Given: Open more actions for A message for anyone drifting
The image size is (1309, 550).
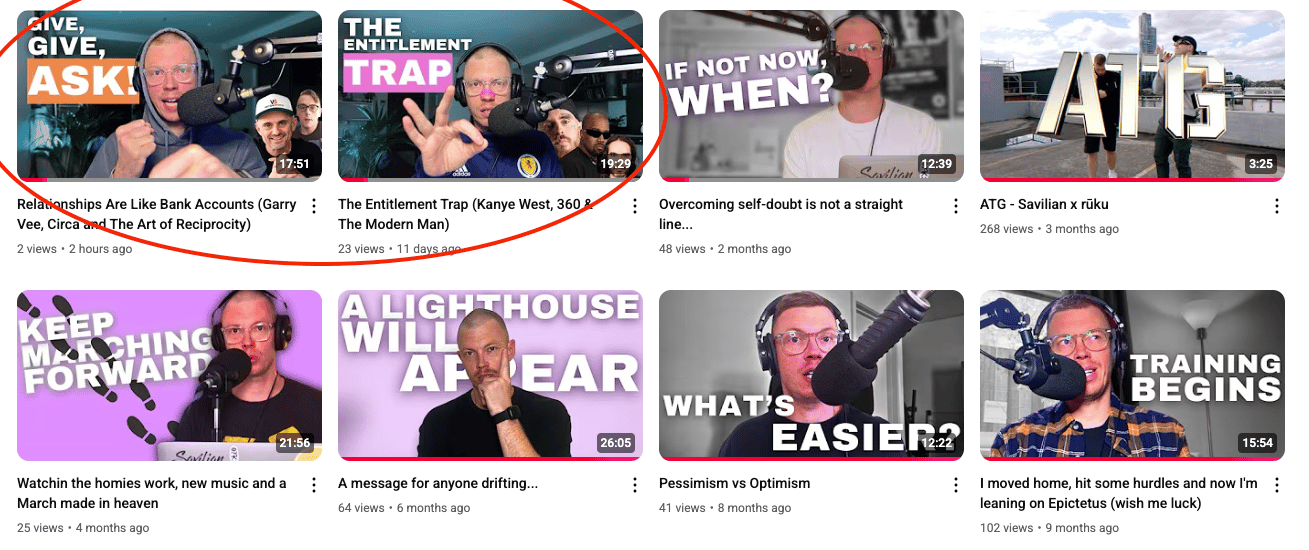Looking at the screenshot, I should point(635,485).
